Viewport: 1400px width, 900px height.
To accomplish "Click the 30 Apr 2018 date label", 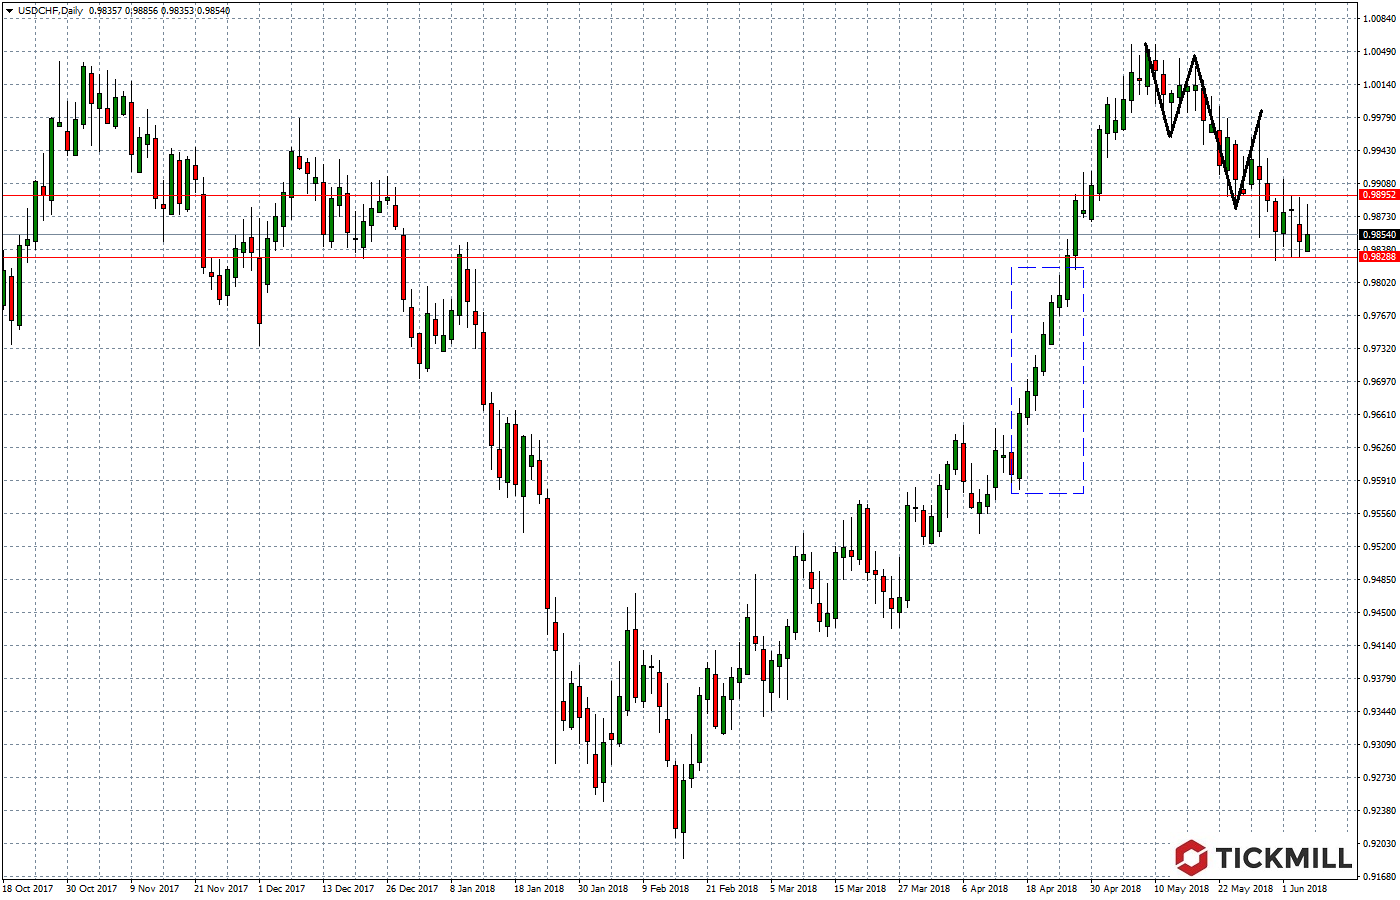I will click(1116, 888).
